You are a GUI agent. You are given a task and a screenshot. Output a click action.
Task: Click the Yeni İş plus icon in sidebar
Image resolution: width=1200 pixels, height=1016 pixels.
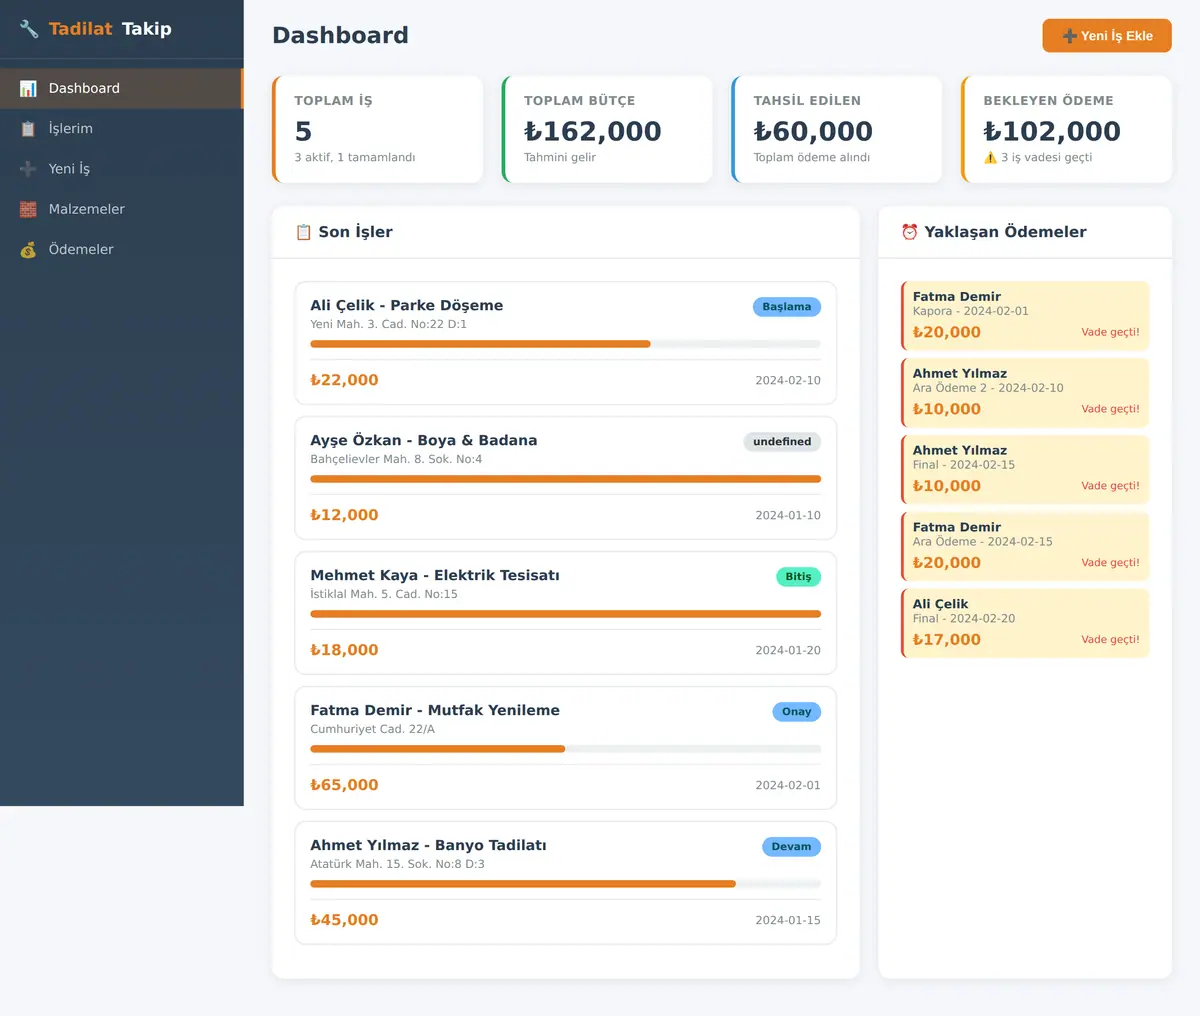(28, 169)
